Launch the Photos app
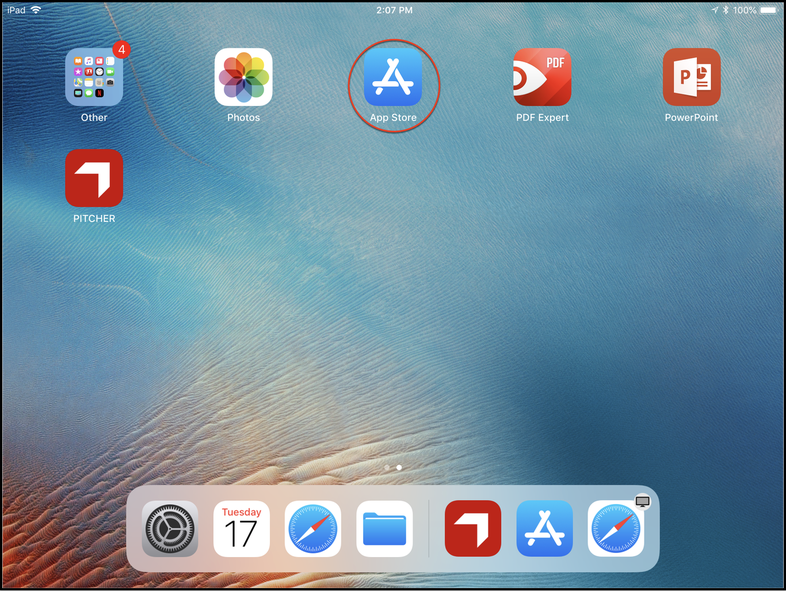 pos(243,78)
